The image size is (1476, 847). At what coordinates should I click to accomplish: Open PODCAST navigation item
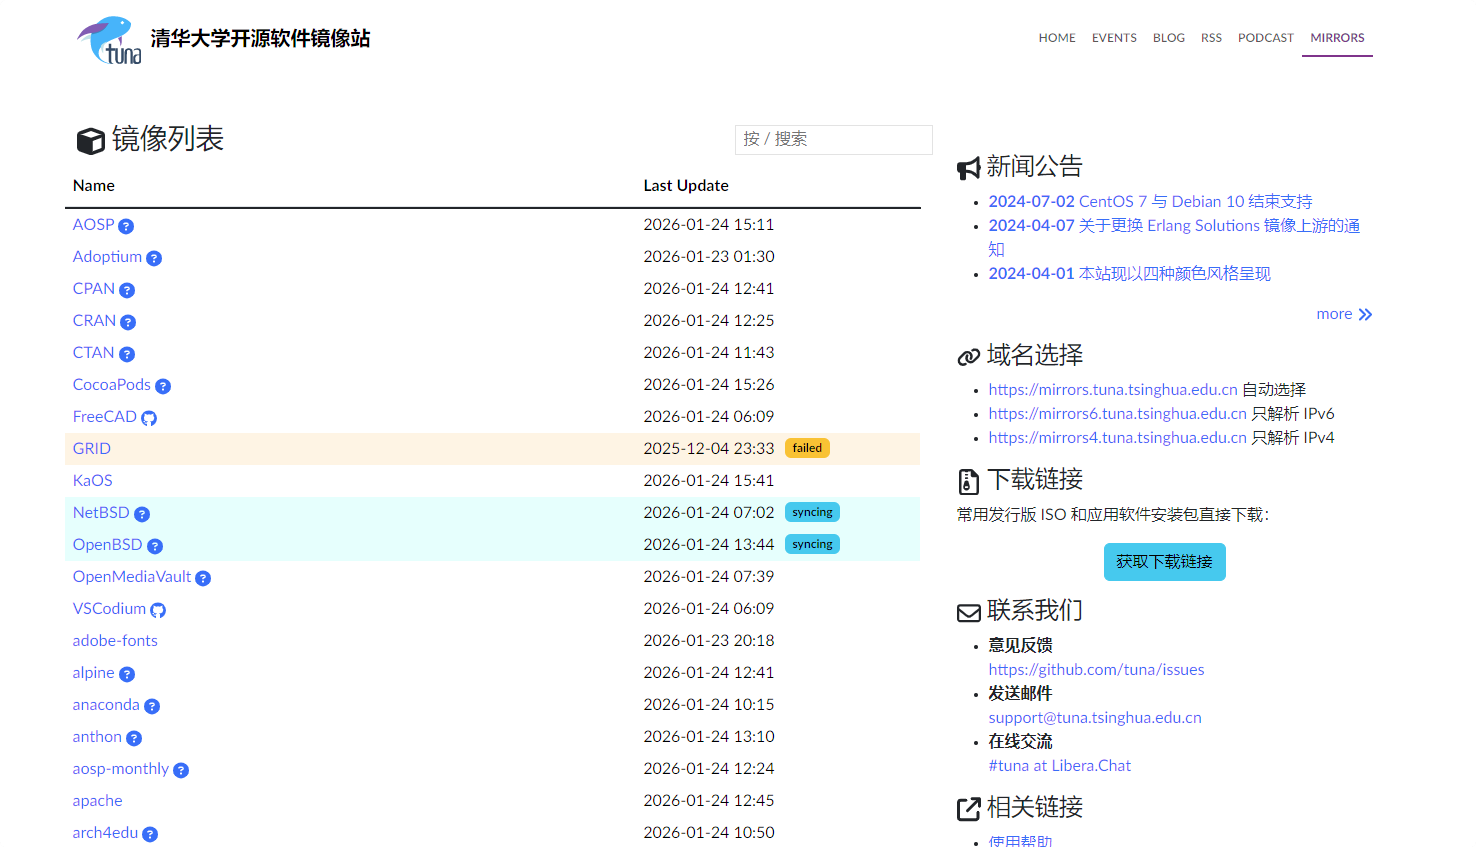point(1266,38)
